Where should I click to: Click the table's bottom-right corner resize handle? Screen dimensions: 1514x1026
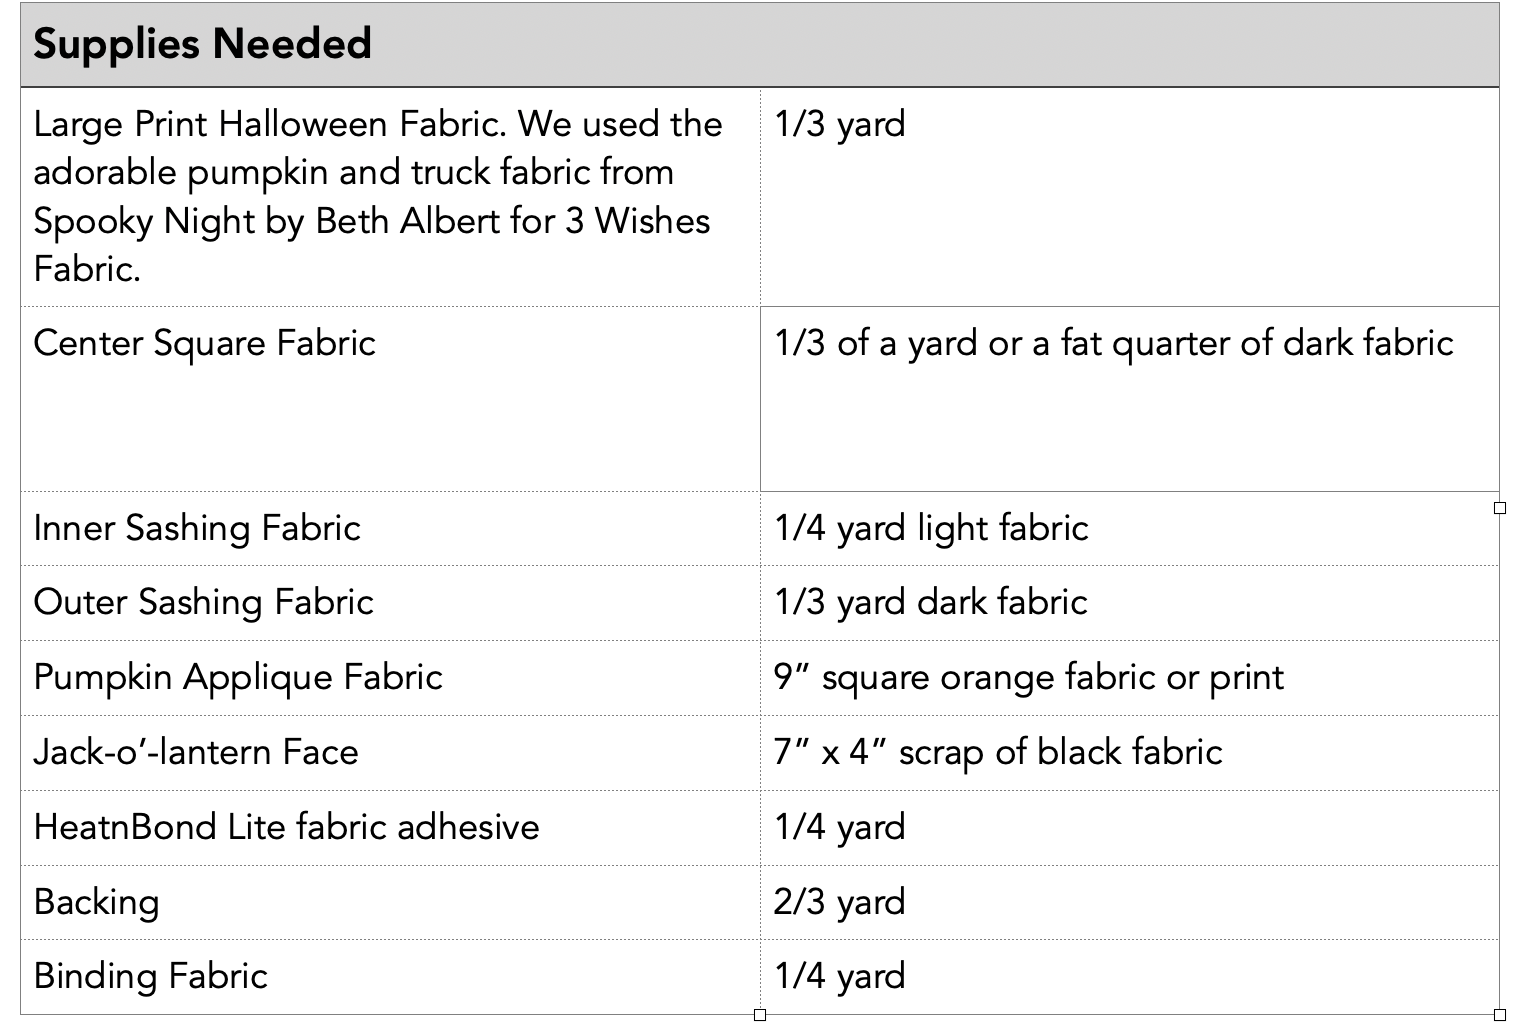1500,1015
